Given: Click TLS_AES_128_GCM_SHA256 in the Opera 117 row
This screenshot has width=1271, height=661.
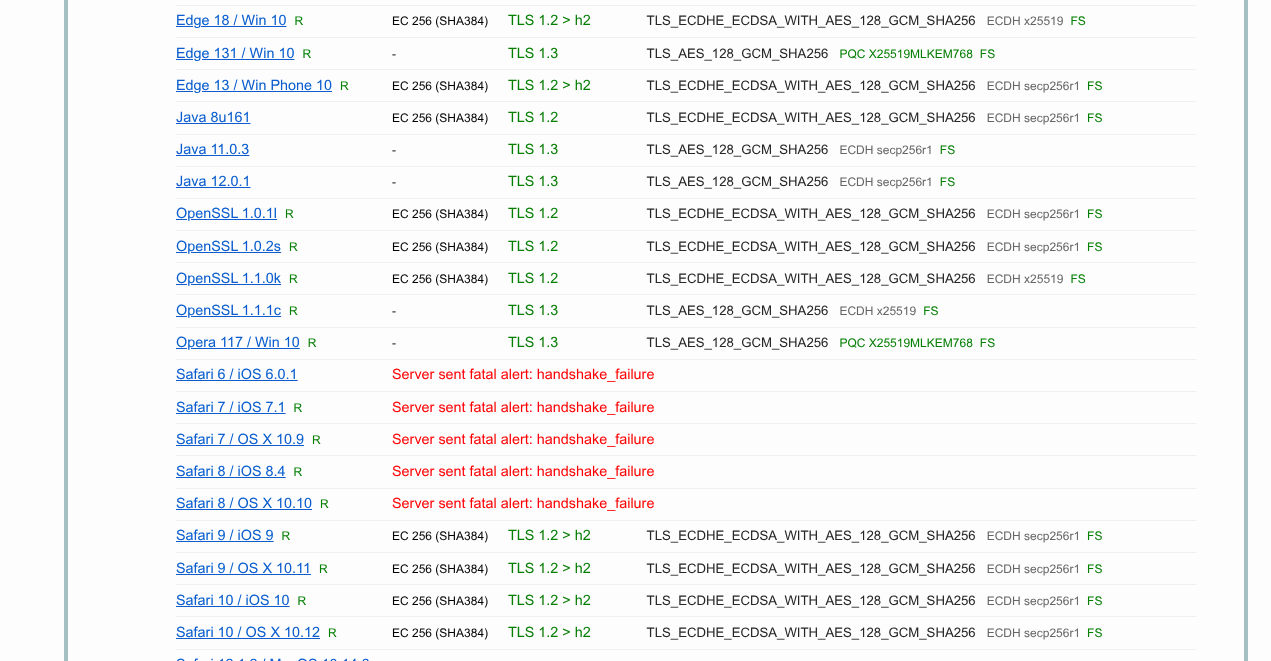Looking at the screenshot, I should coord(738,342).
